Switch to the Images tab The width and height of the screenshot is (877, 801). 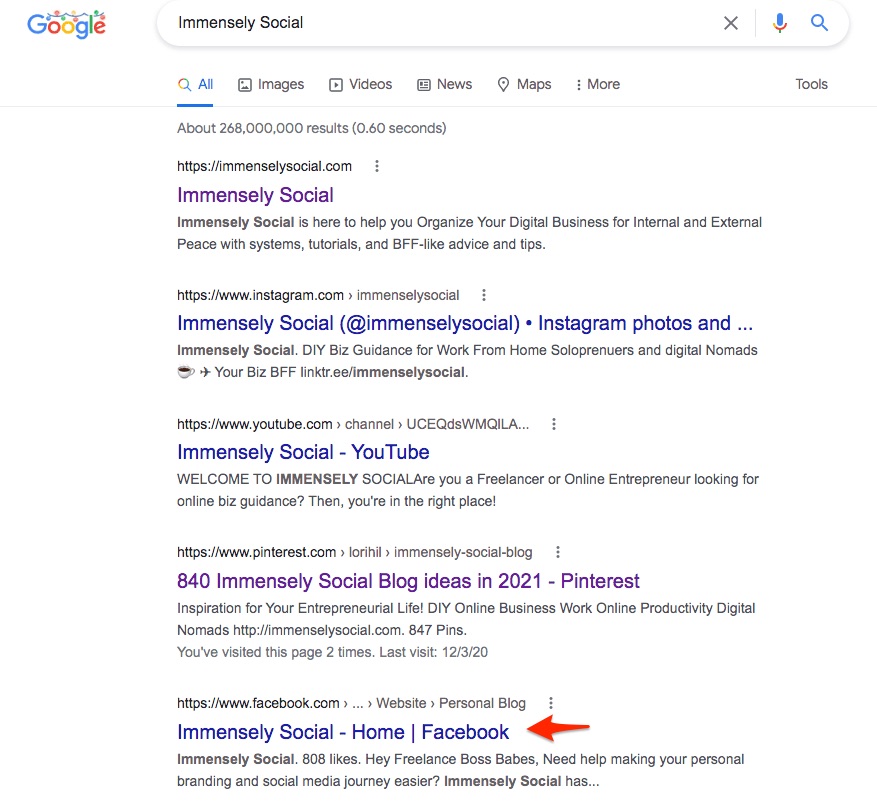pos(271,84)
